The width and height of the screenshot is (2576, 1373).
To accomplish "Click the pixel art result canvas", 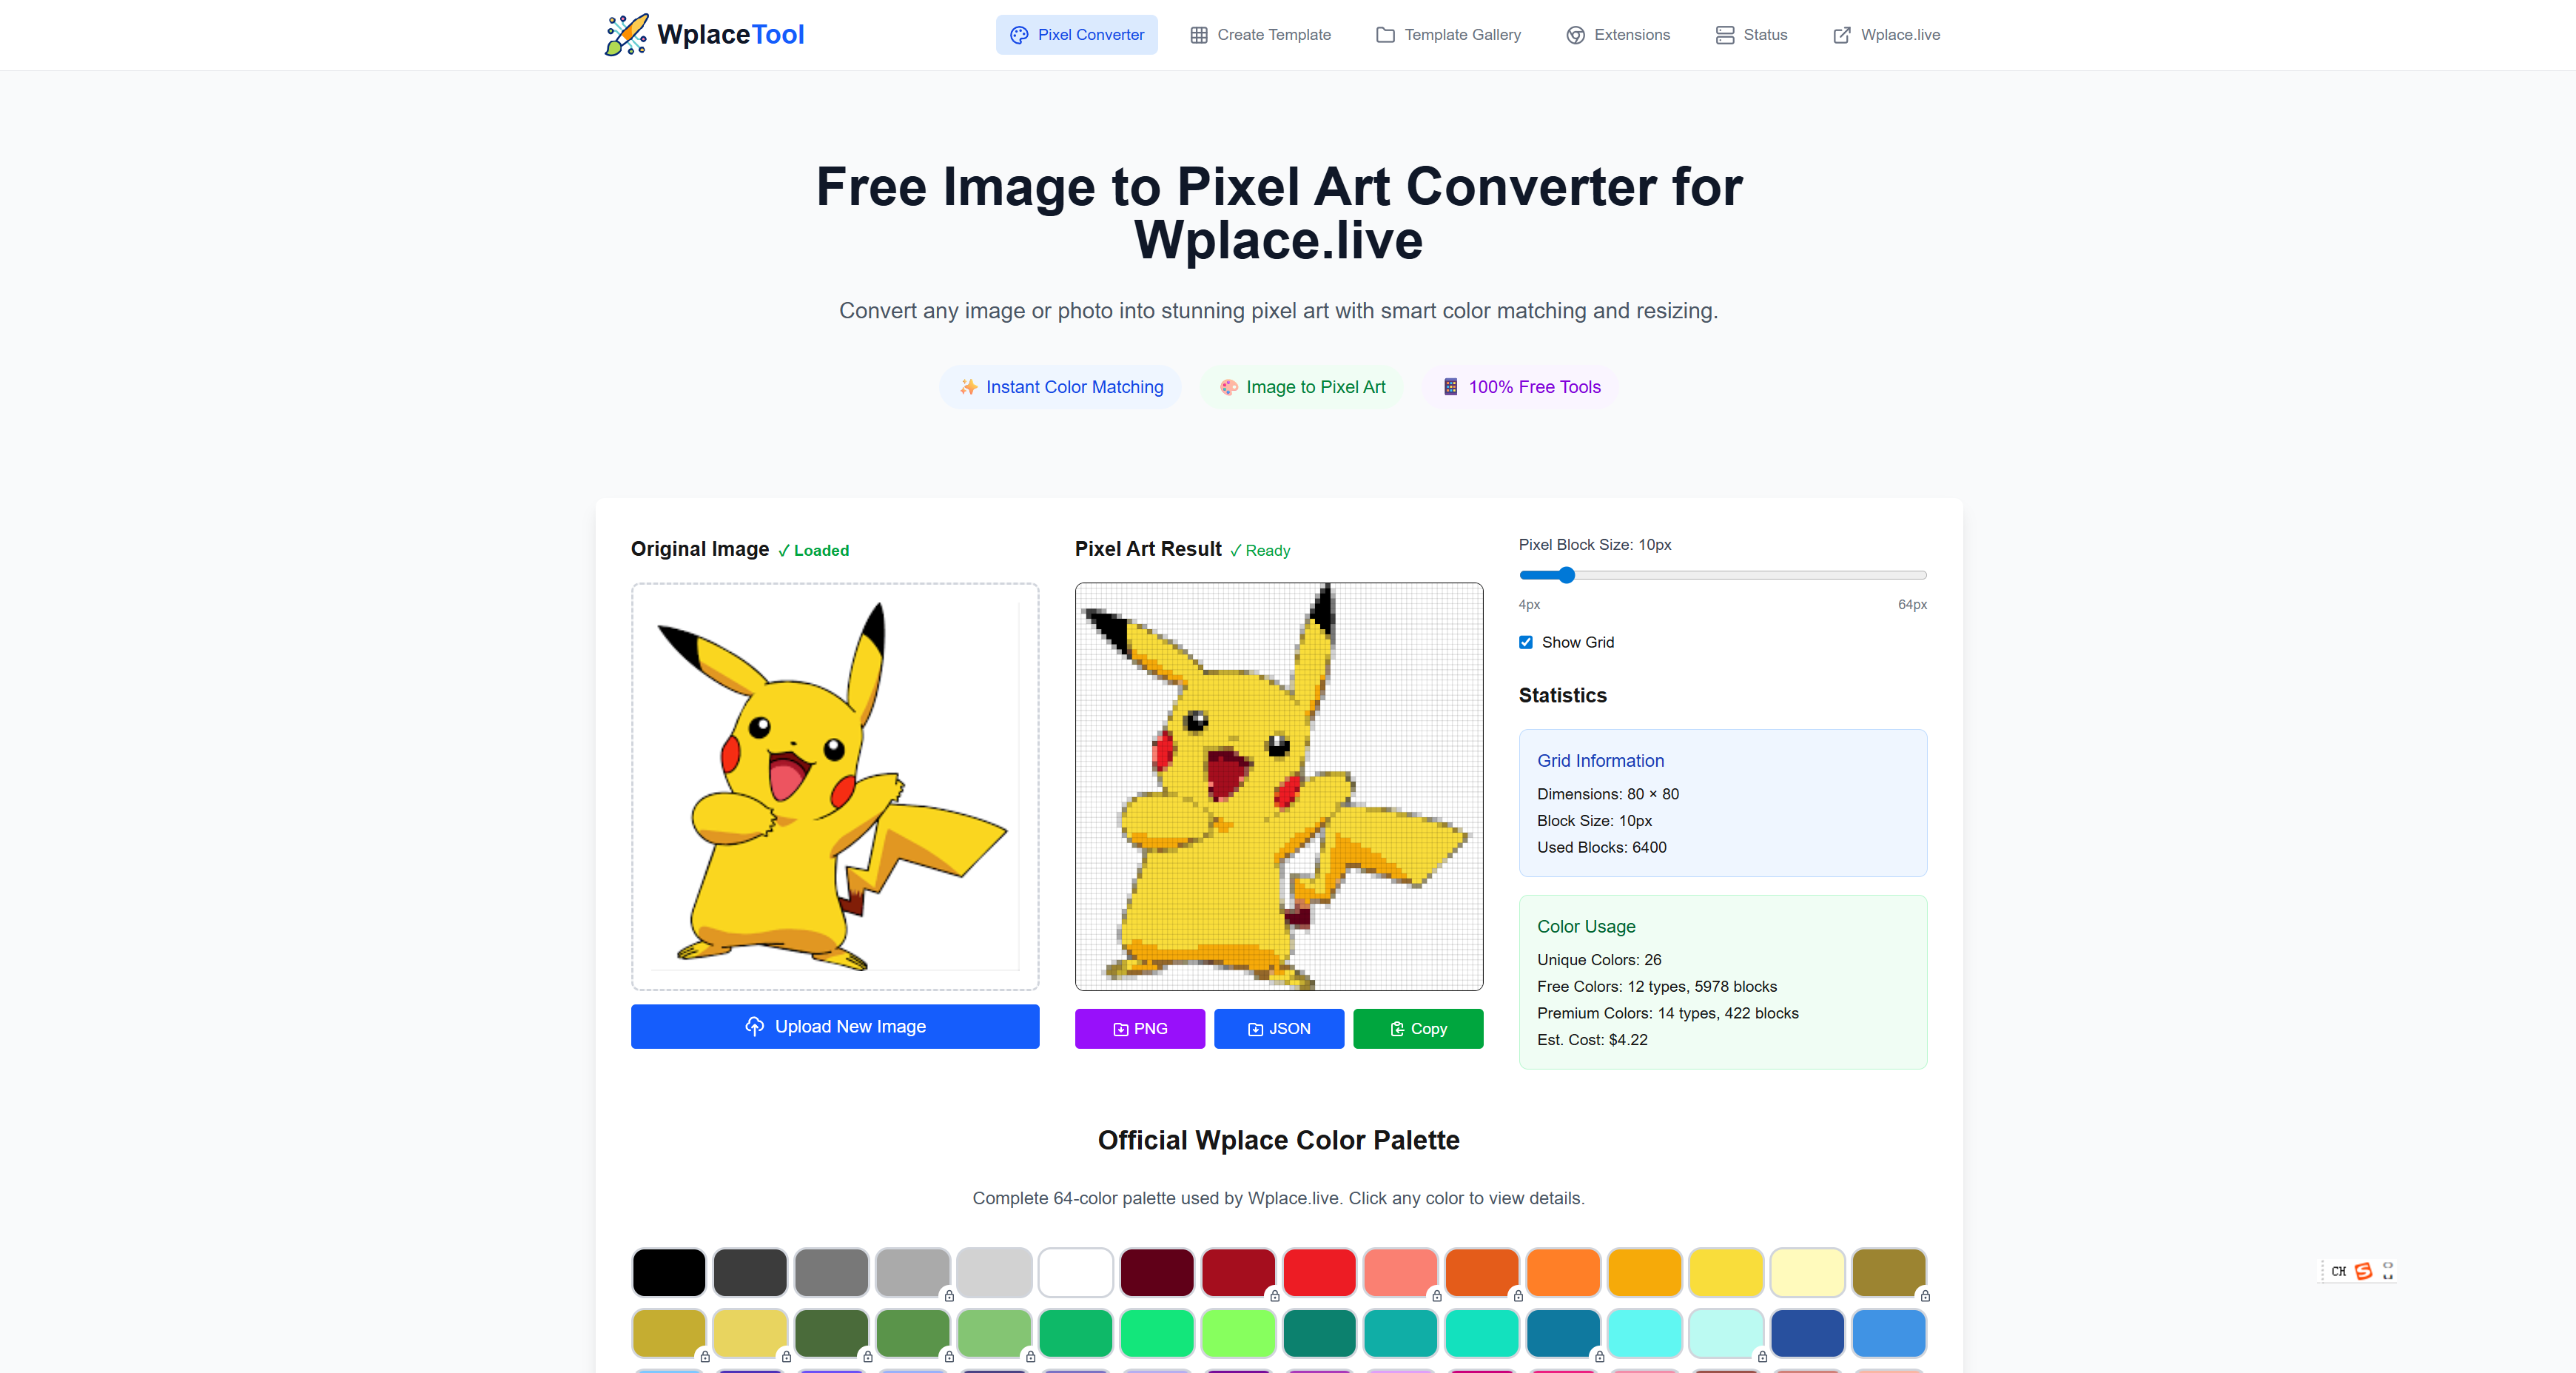I will click(x=1278, y=786).
